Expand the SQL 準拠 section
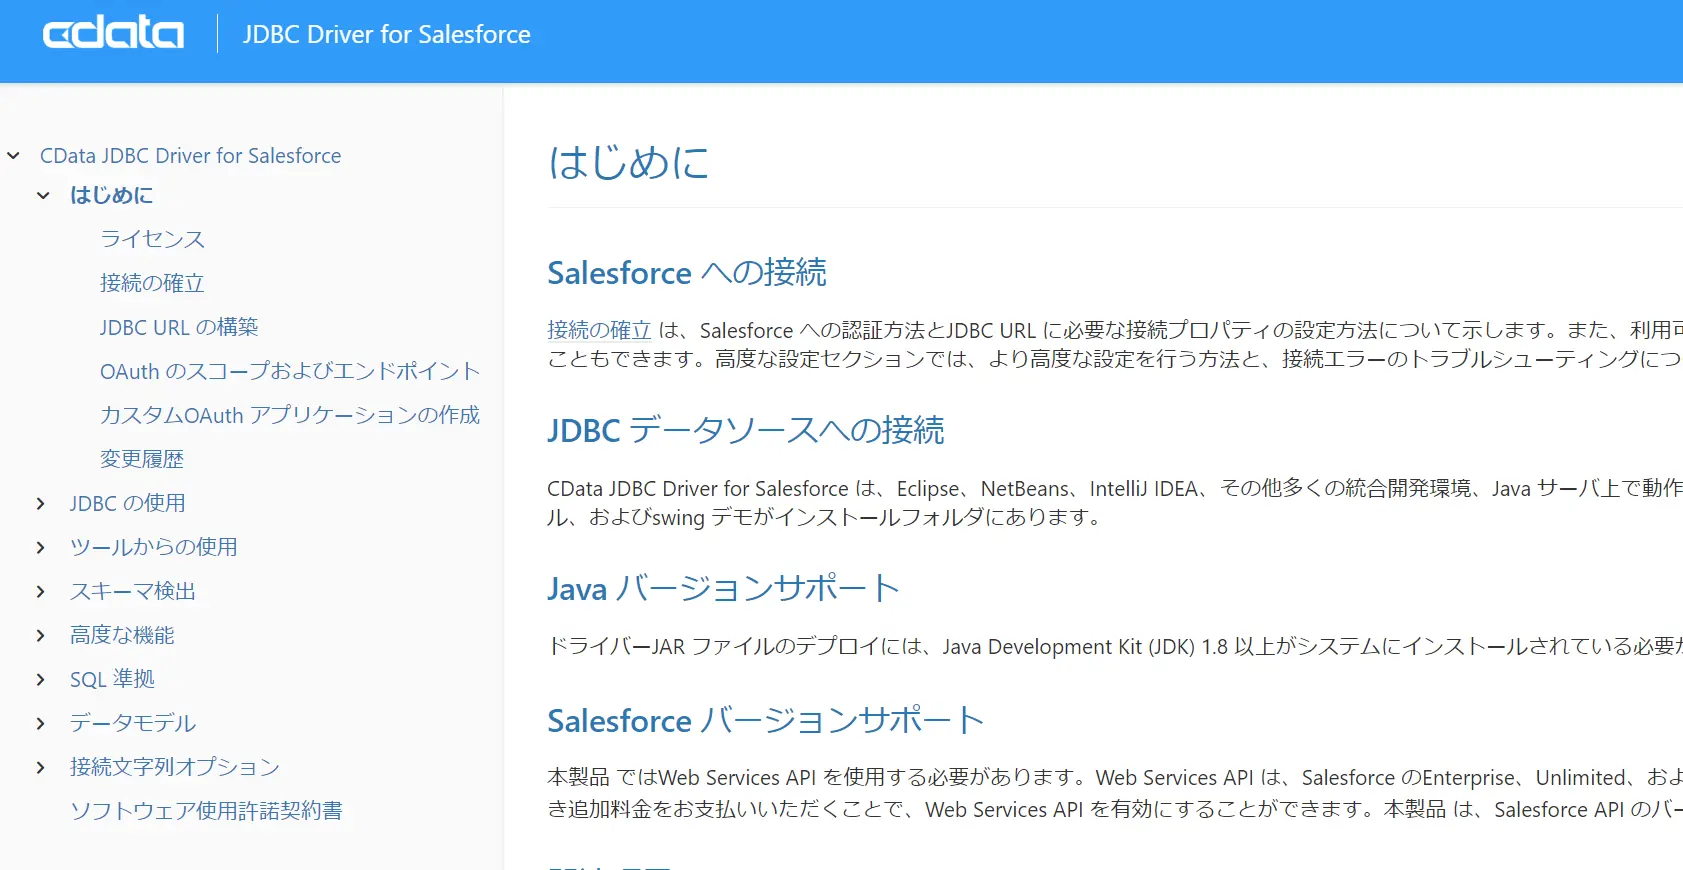The width and height of the screenshot is (1683, 870). tap(41, 680)
